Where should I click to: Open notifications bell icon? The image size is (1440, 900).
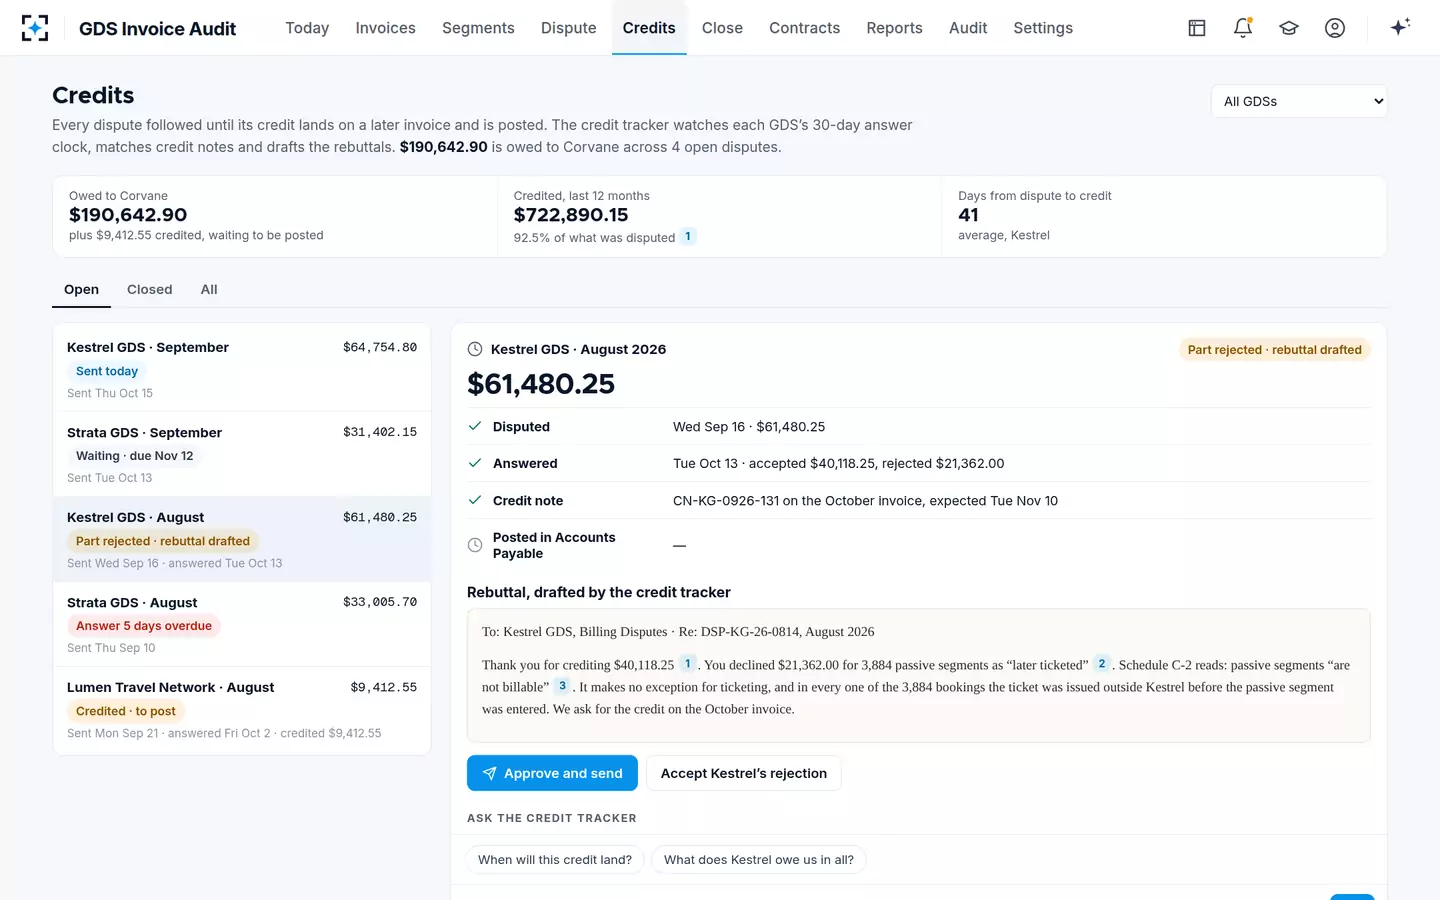[1243, 28]
